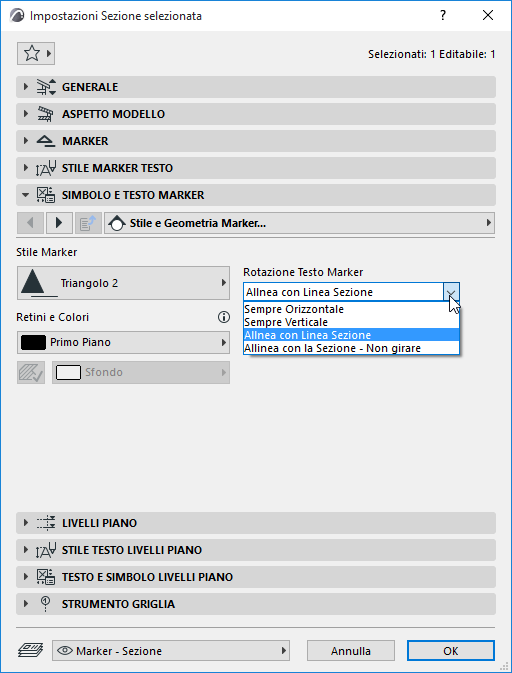Select Sempre Orizzontale option

click(351, 309)
